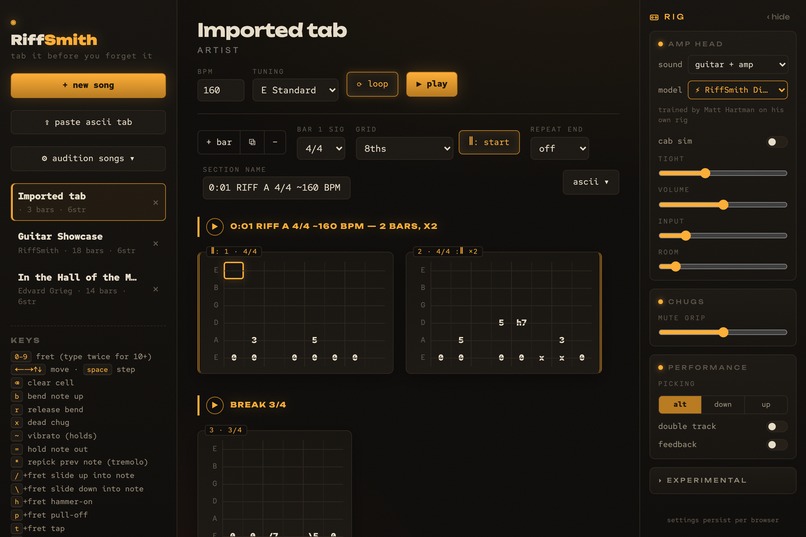Hide the RIG panel
Screen dimensions: 806x537
[x=778, y=17]
